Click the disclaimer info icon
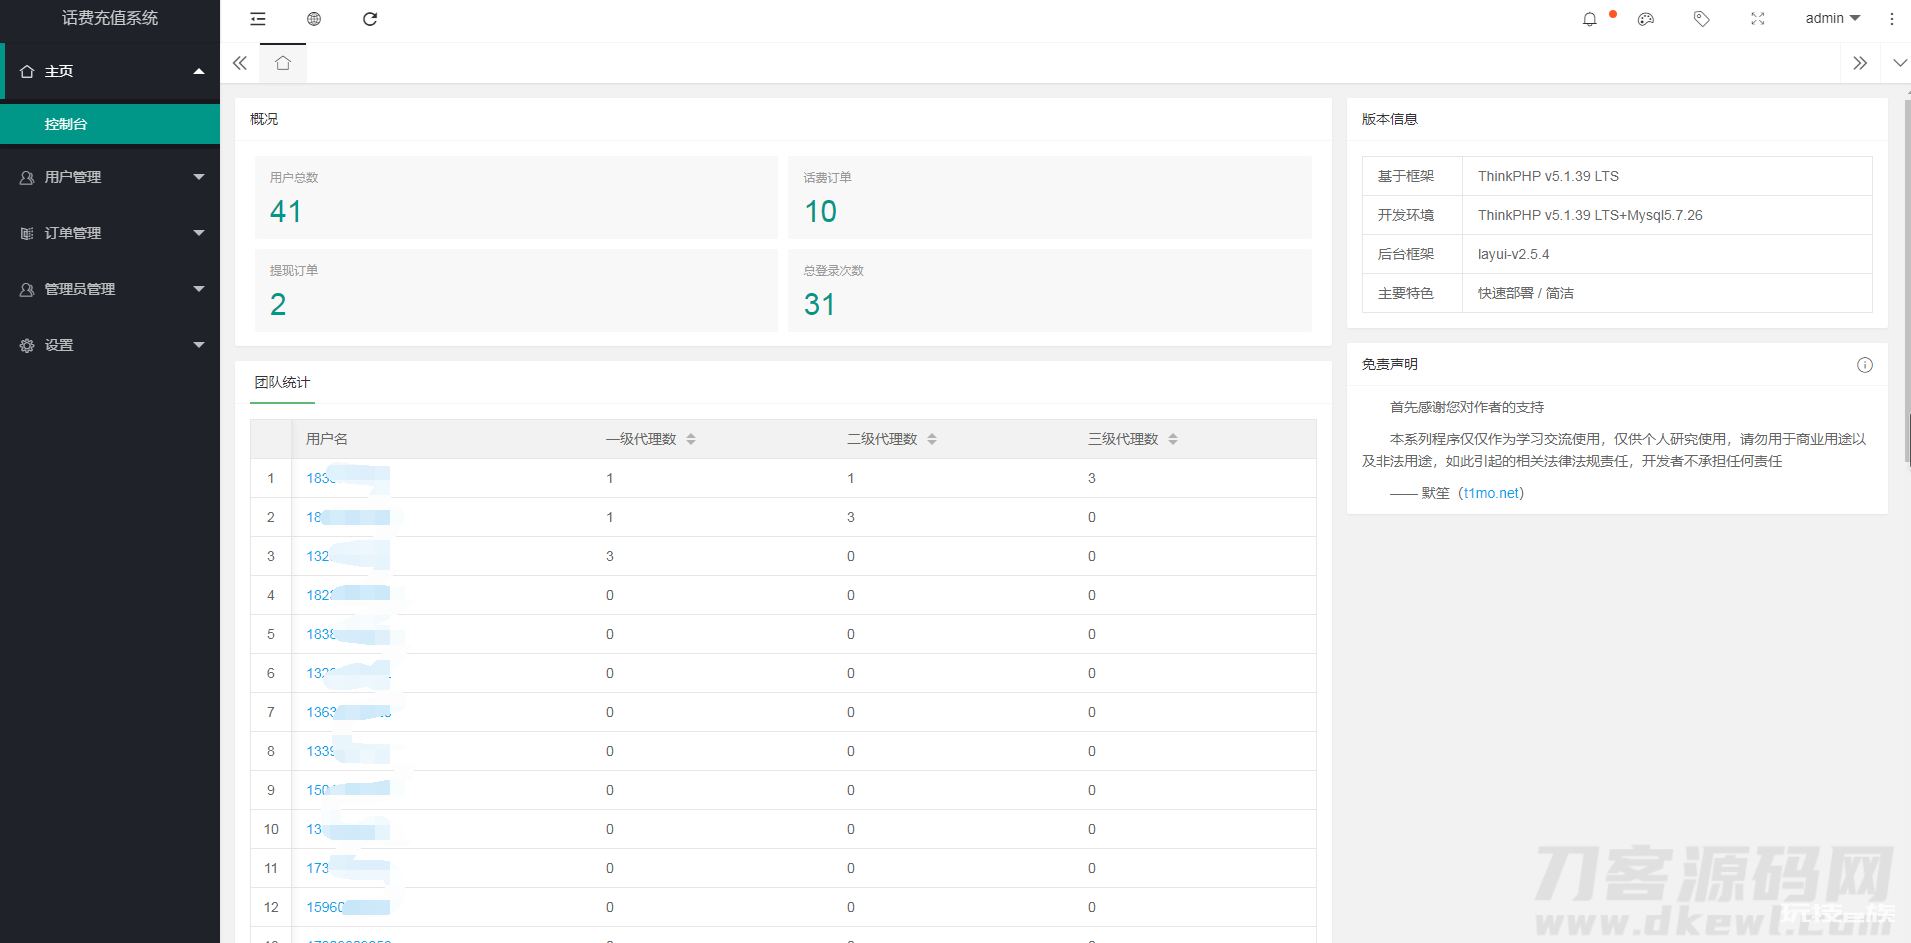Screen dimensions: 1911x943 [1865, 365]
